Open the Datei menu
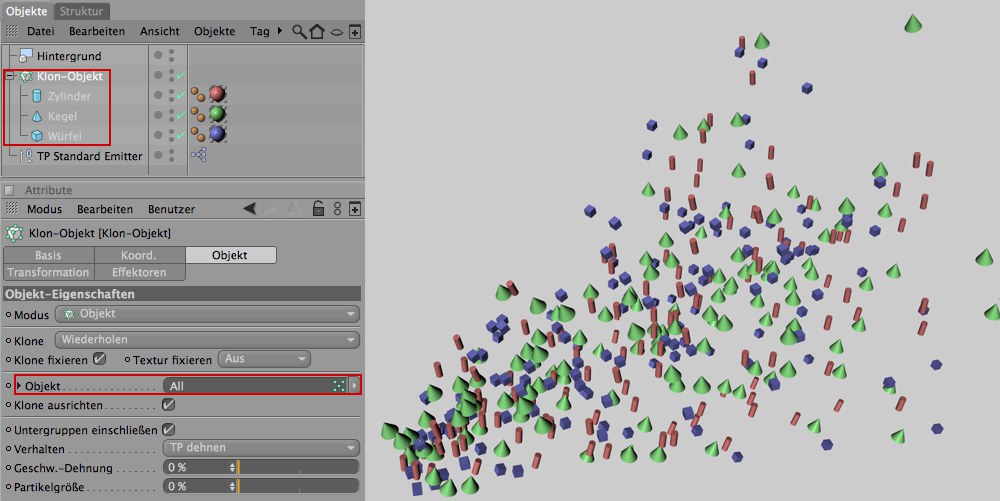1000x501 pixels. (x=41, y=32)
